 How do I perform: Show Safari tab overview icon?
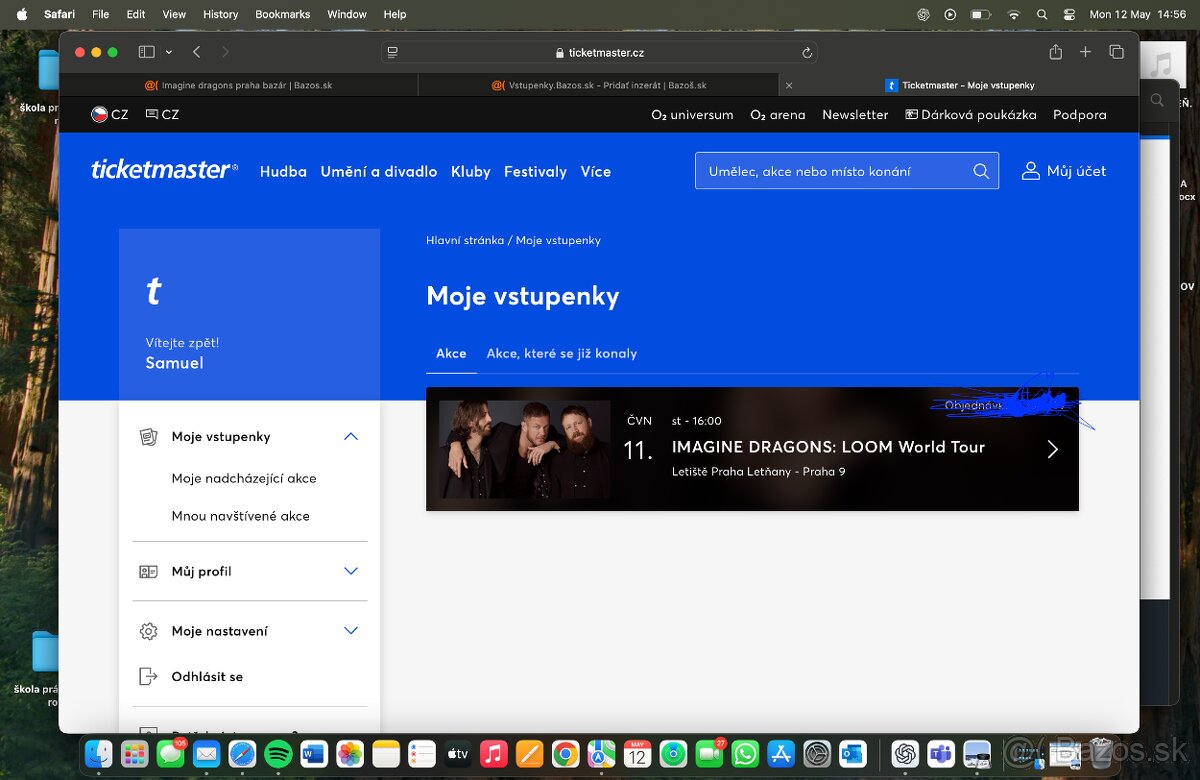click(x=1116, y=52)
